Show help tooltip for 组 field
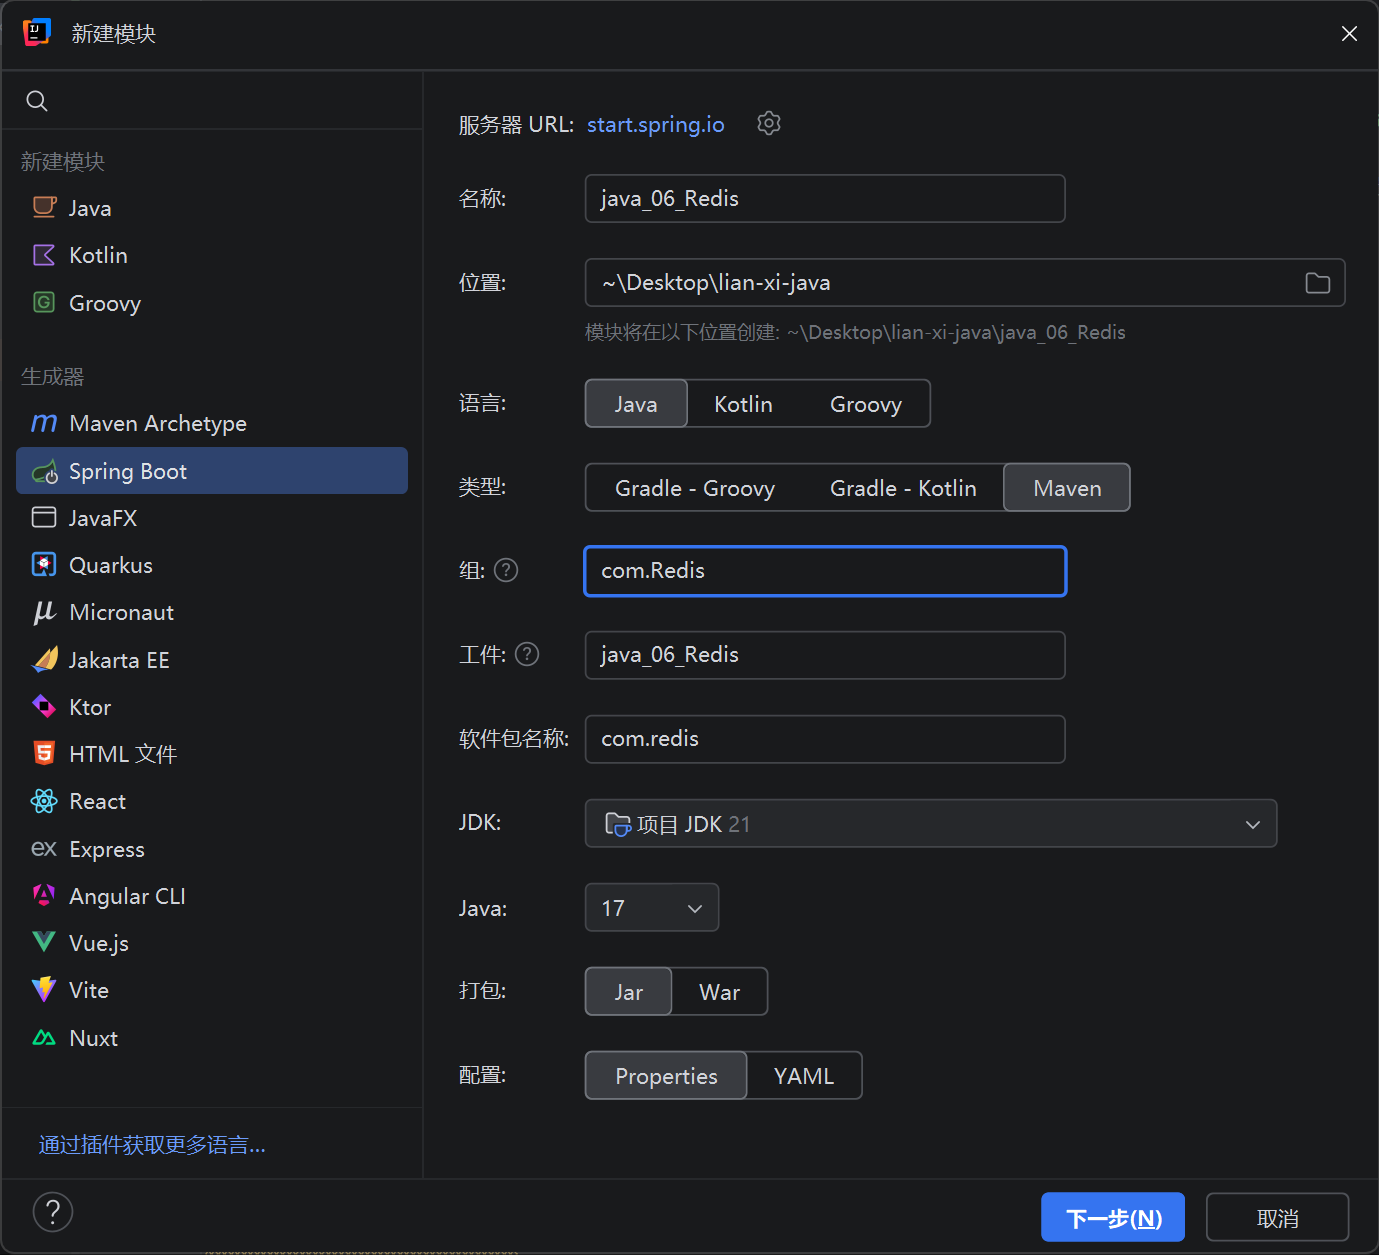Viewport: 1379px width, 1255px height. pyautogui.click(x=506, y=570)
